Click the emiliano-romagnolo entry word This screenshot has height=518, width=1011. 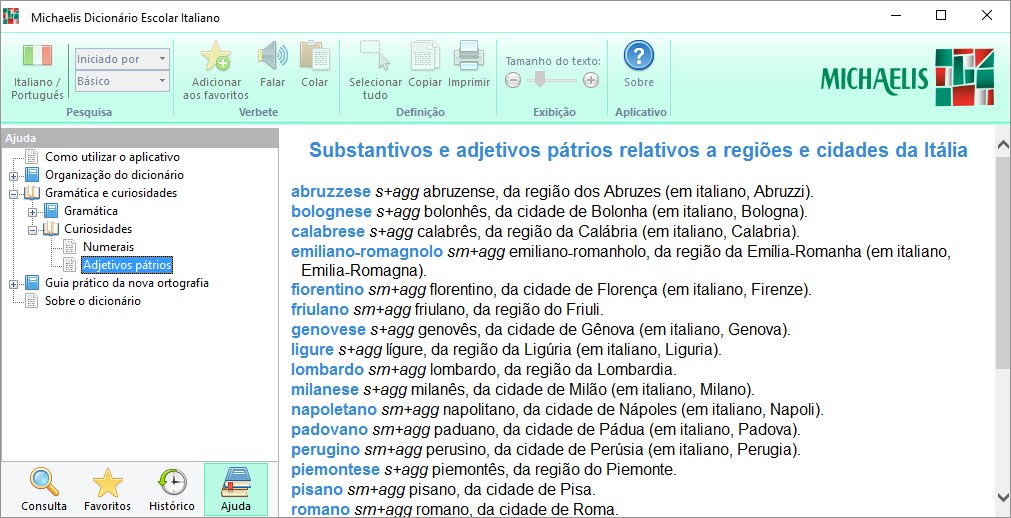pyautogui.click(x=367, y=252)
